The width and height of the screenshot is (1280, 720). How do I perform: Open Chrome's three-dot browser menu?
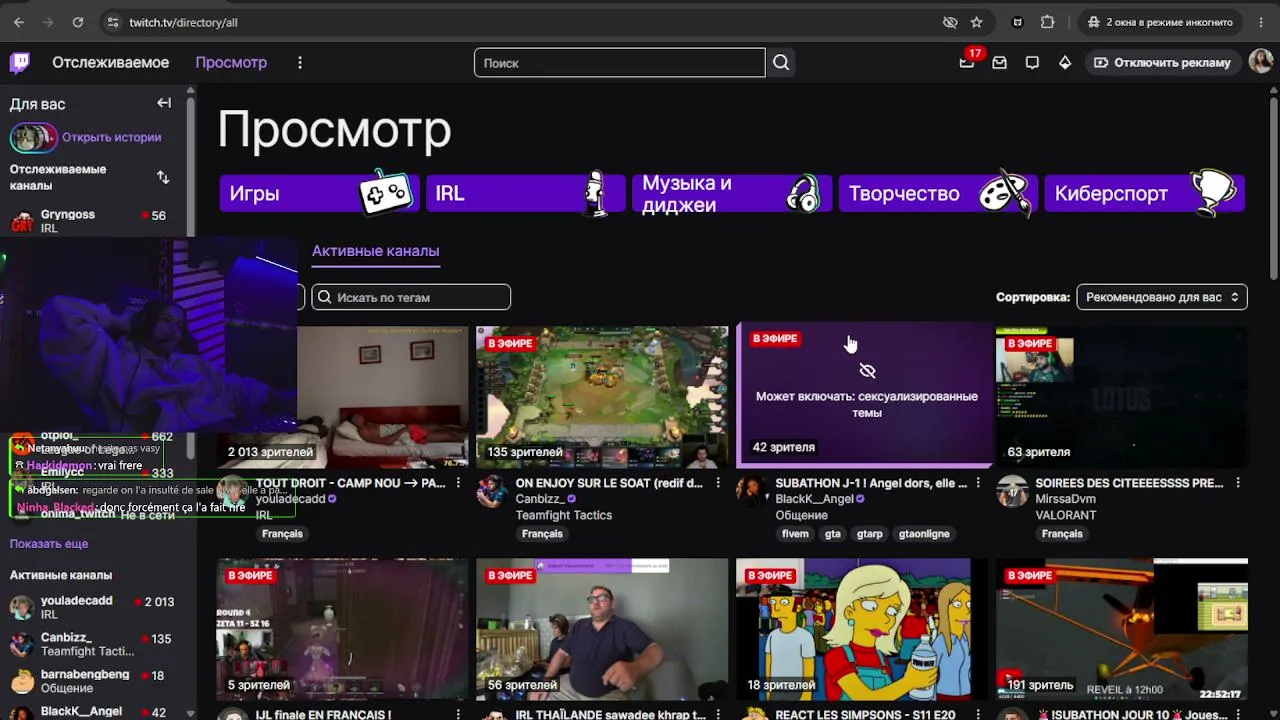1260,22
